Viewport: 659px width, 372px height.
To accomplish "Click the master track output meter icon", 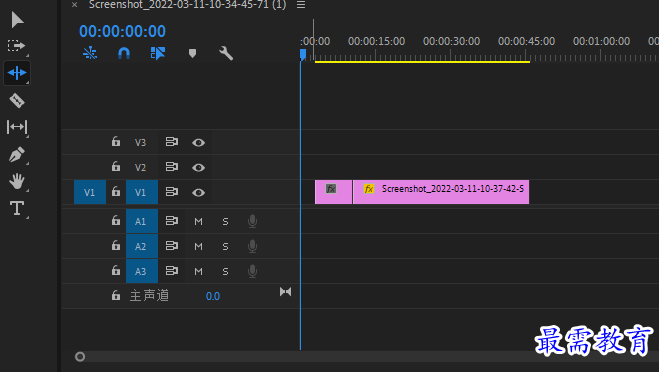I will coord(285,292).
